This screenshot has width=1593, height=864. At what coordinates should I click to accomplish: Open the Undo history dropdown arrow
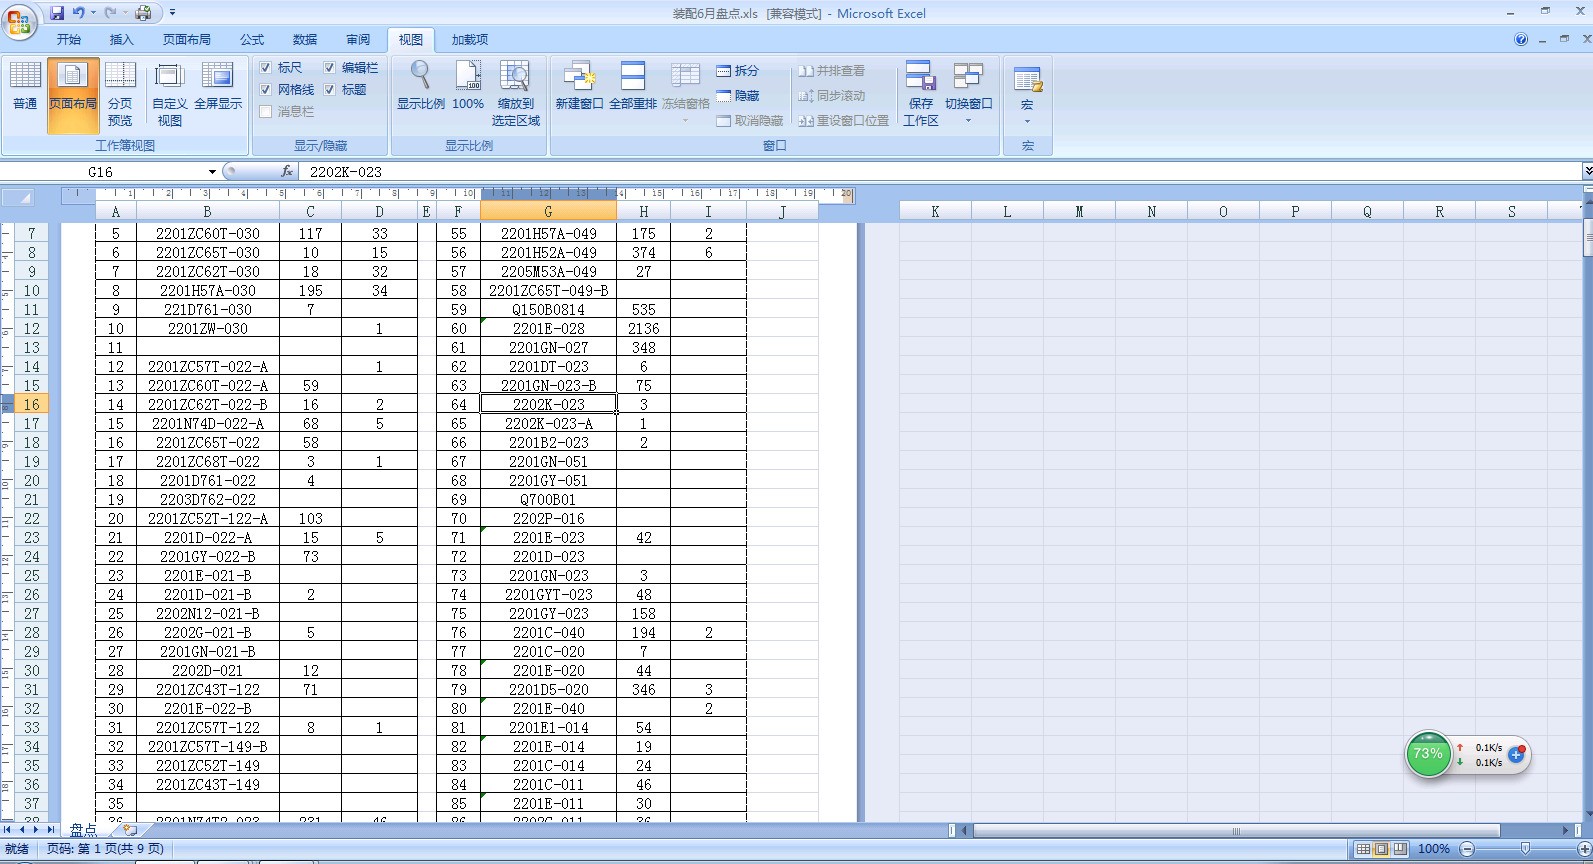click(x=94, y=13)
